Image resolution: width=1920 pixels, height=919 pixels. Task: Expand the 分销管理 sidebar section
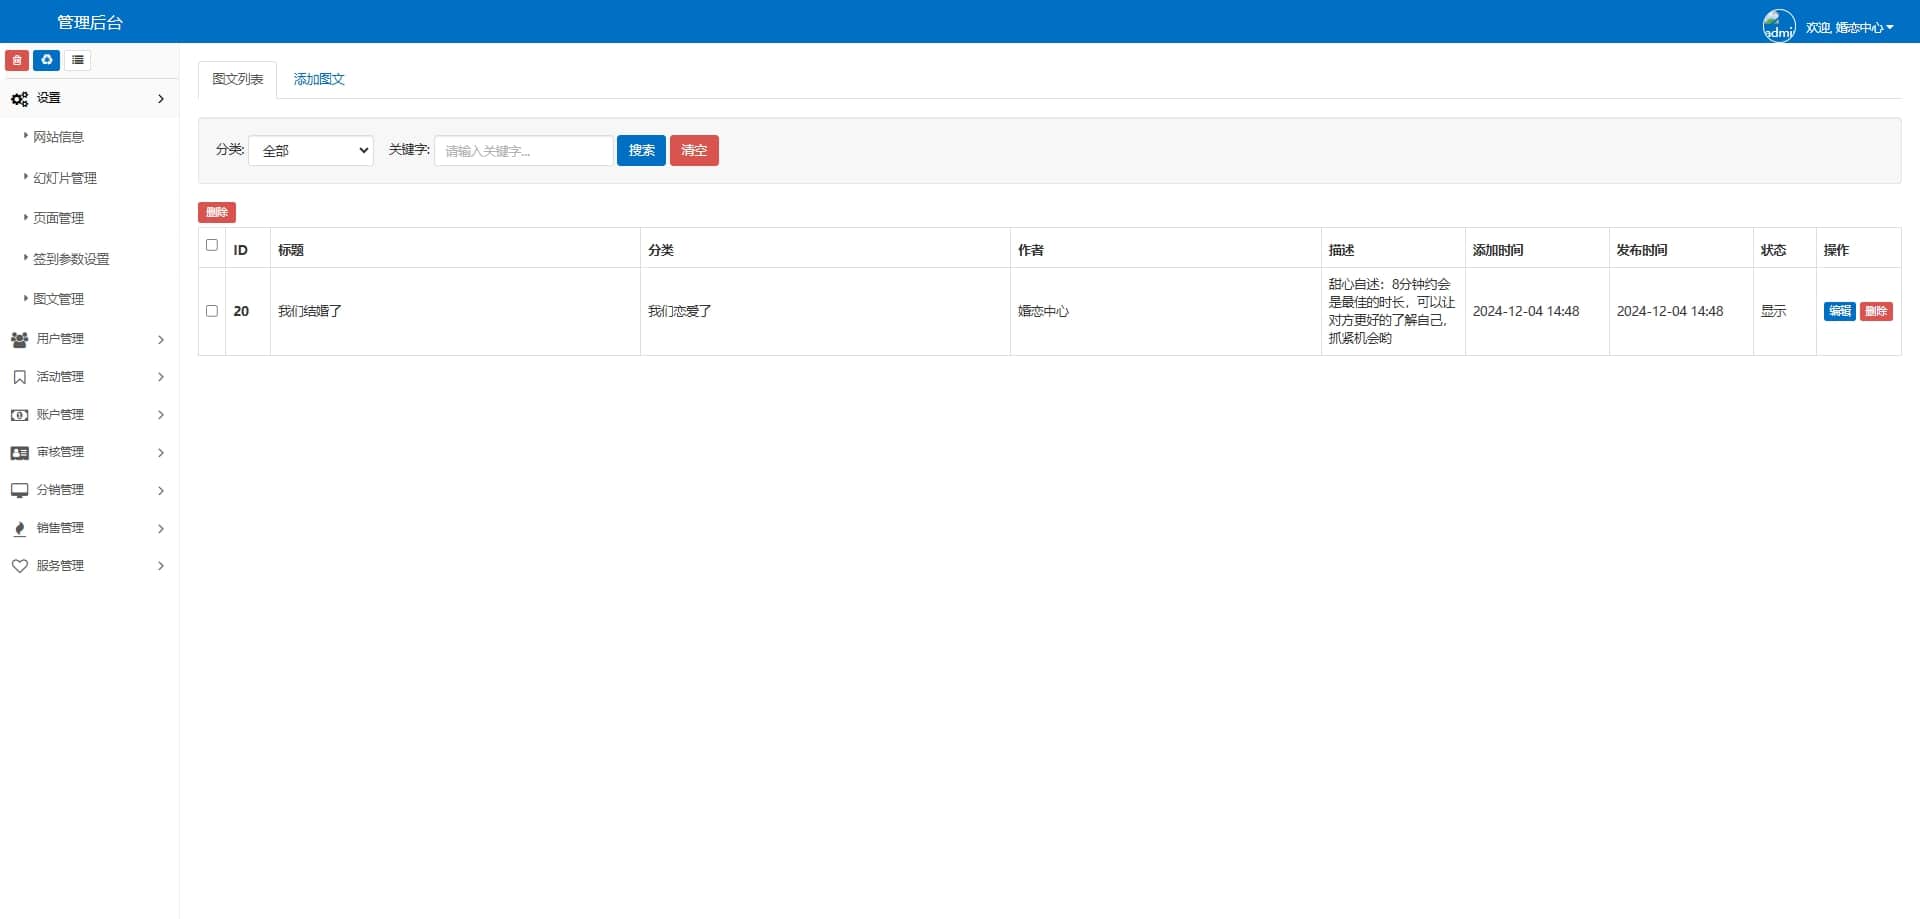click(x=89, y=490)
